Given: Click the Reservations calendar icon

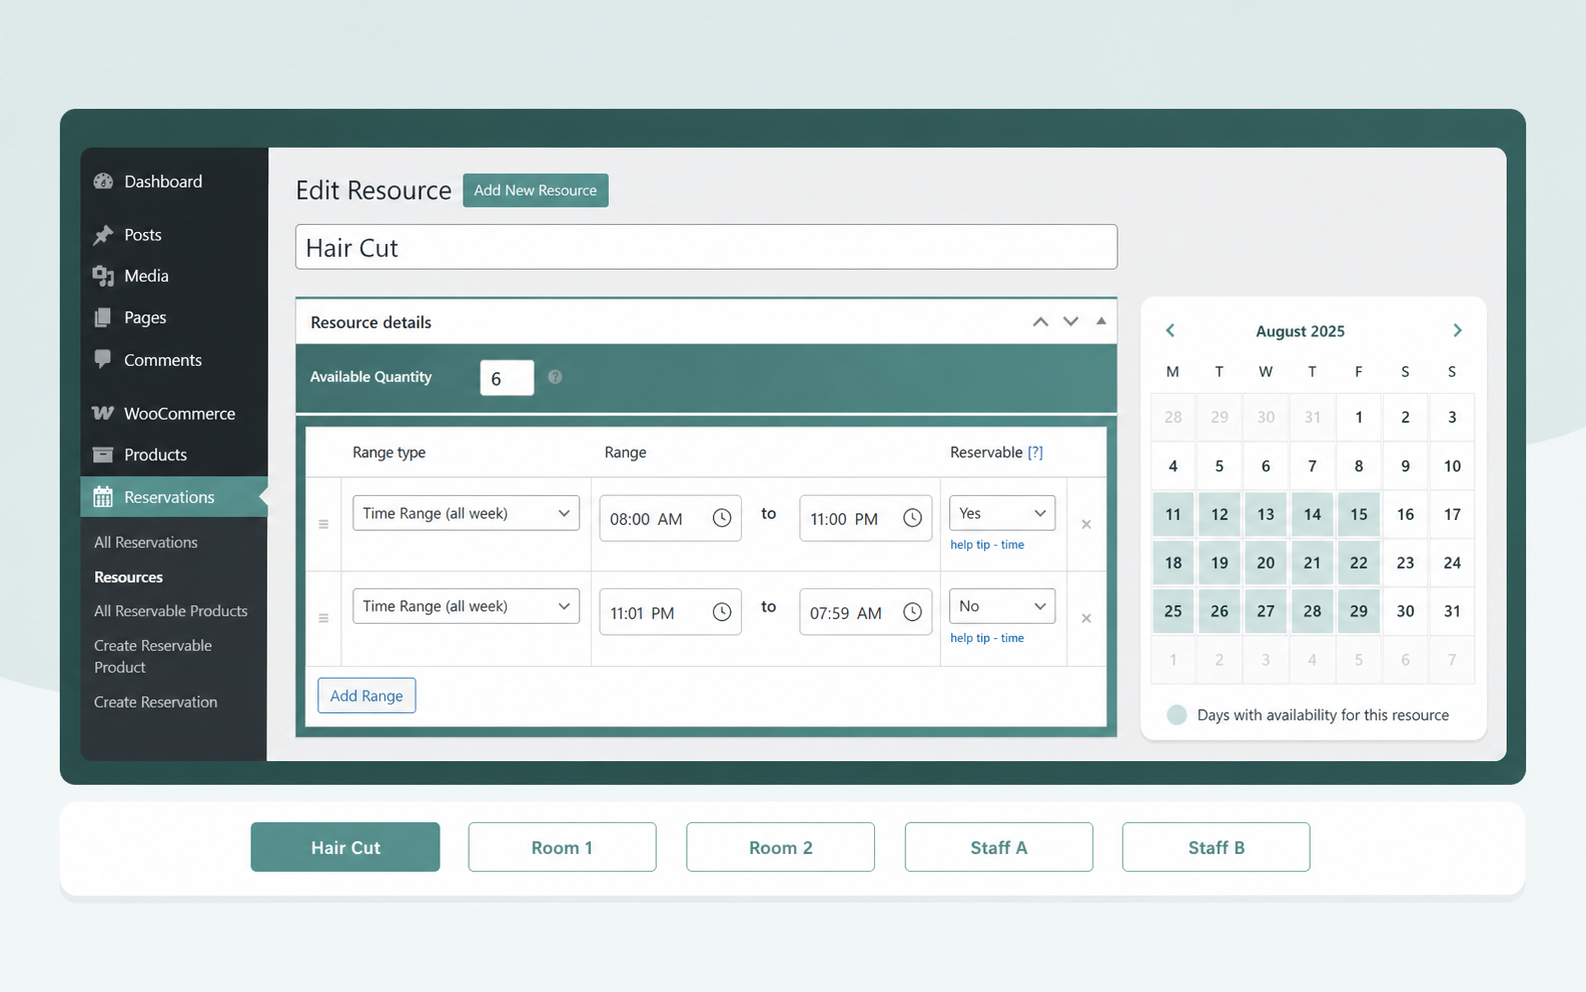Looking at the screenshot, I should 103,497.
